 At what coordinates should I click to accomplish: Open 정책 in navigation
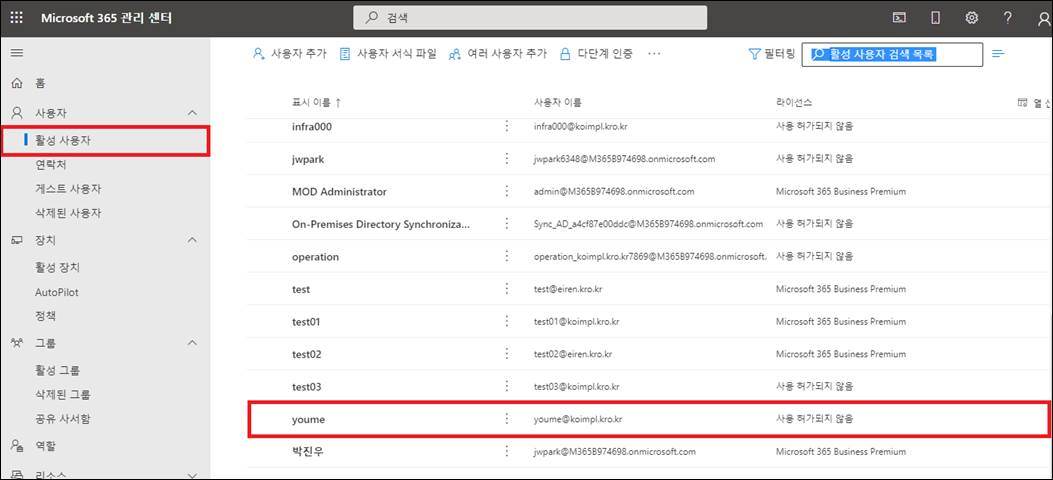pos(45,316)
